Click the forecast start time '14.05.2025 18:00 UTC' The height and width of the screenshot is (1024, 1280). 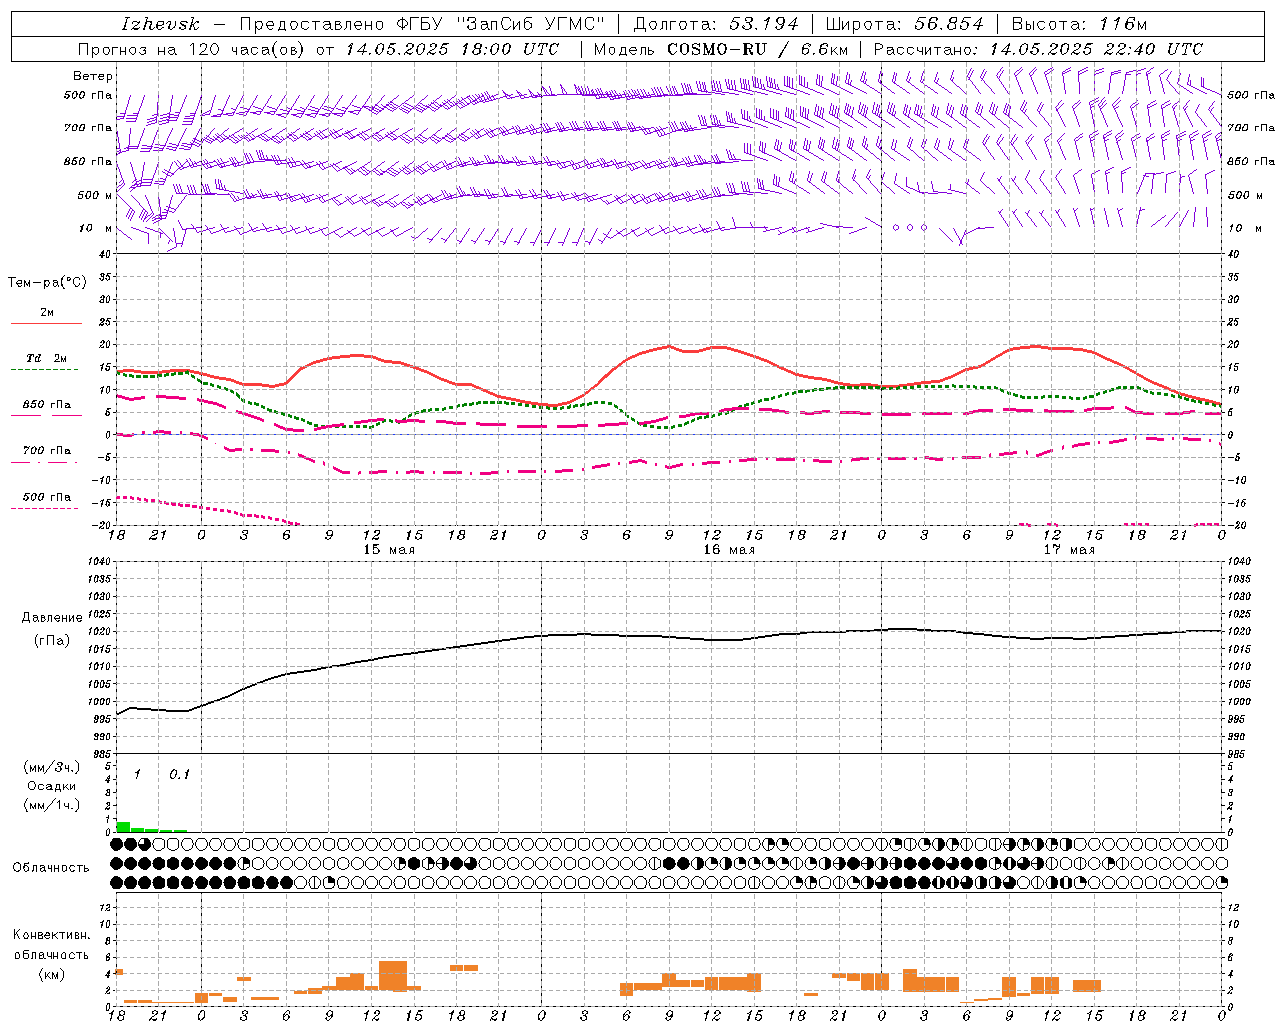click(452, 49)
